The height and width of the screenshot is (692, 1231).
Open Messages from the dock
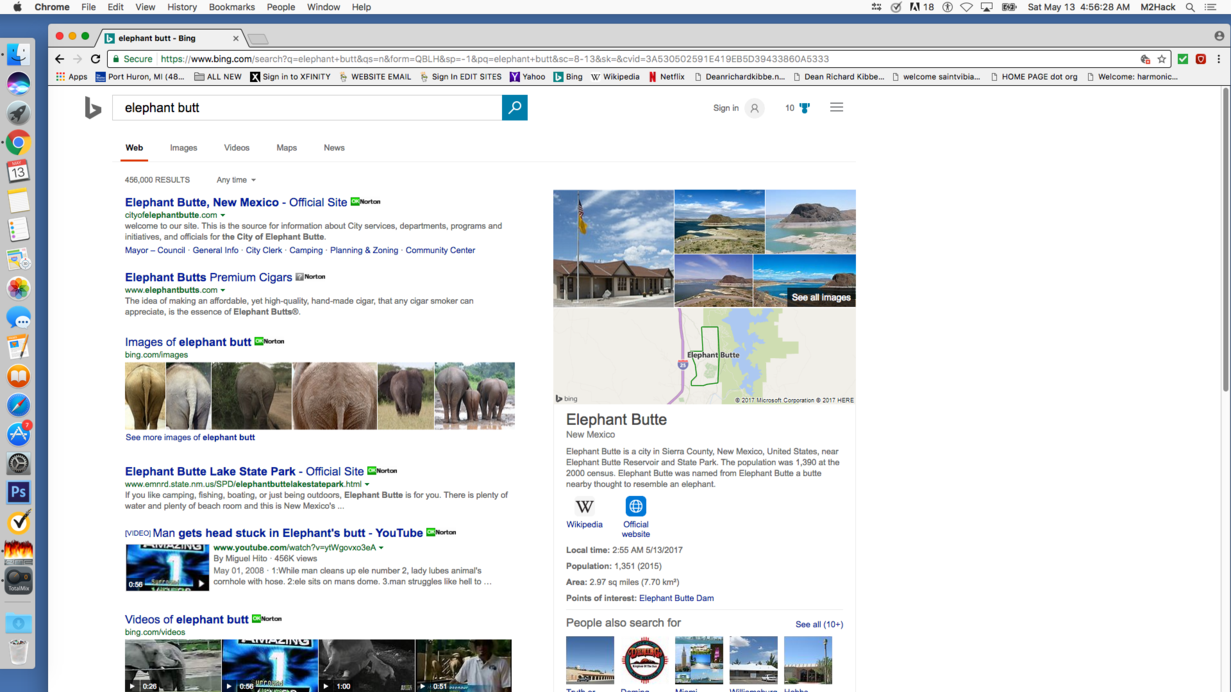[18, 318]
